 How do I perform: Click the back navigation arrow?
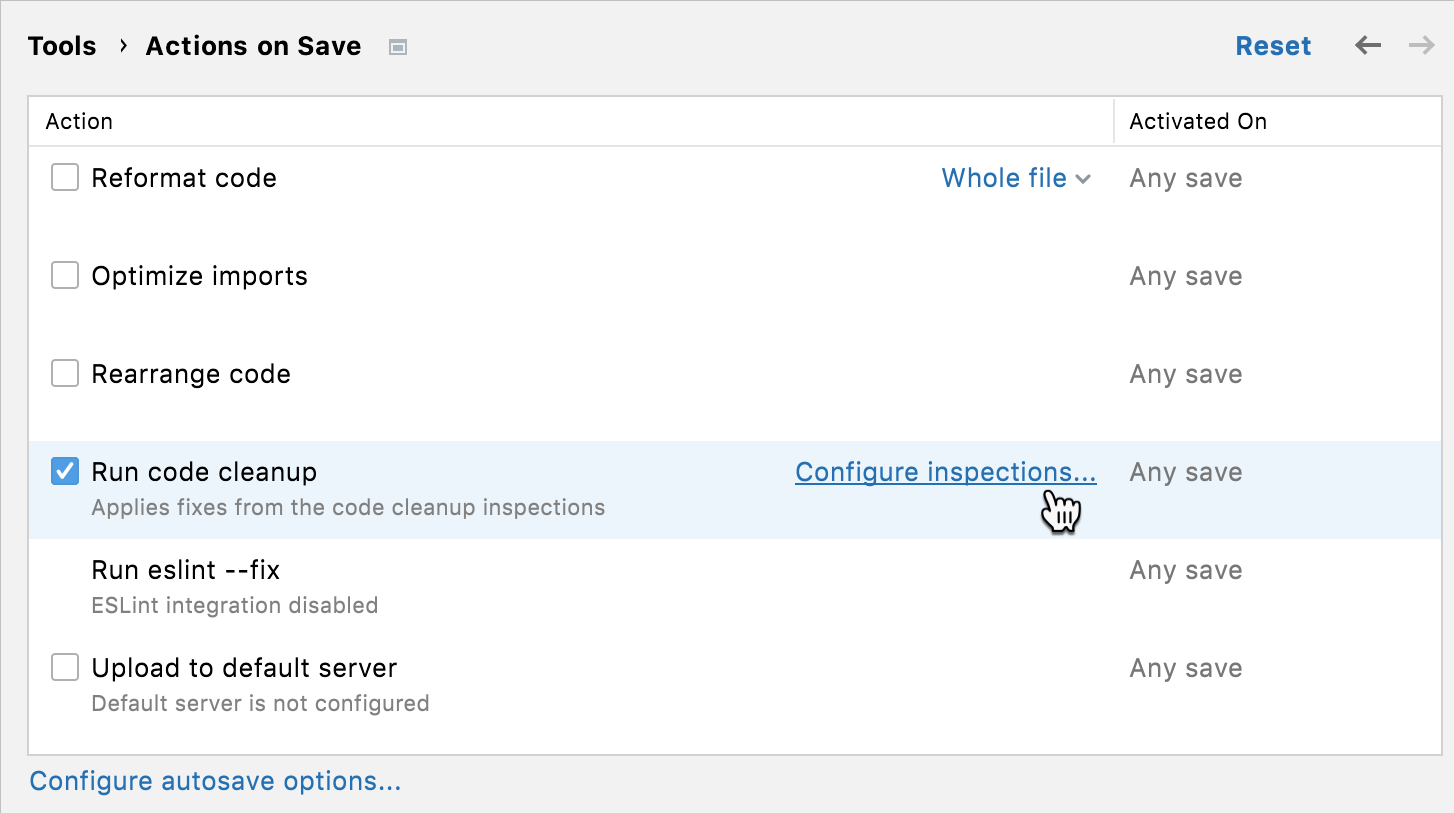[1368, 46]
